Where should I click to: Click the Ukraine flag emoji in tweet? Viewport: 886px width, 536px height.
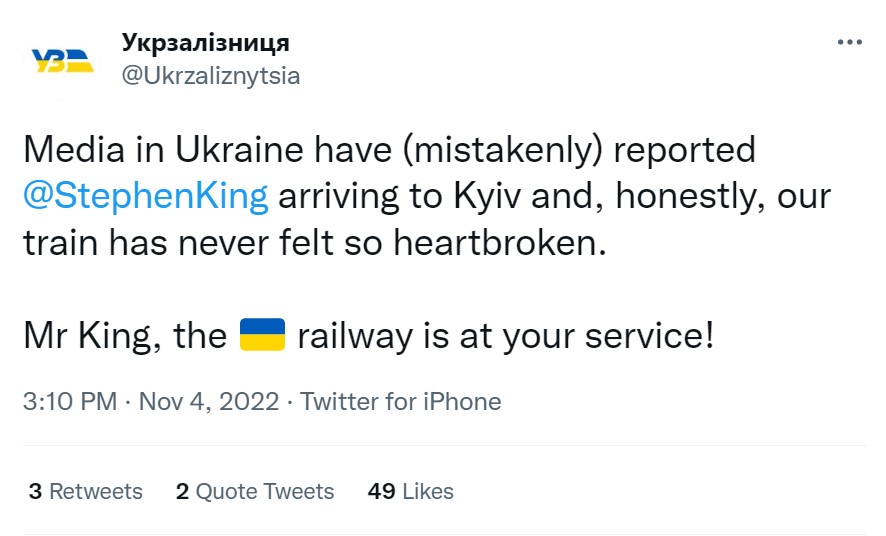(264, 335)
